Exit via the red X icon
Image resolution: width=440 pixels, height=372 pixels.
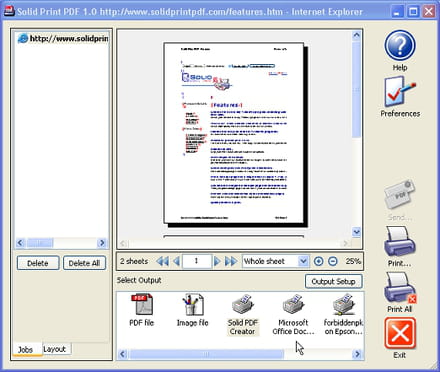pos(400,333)
